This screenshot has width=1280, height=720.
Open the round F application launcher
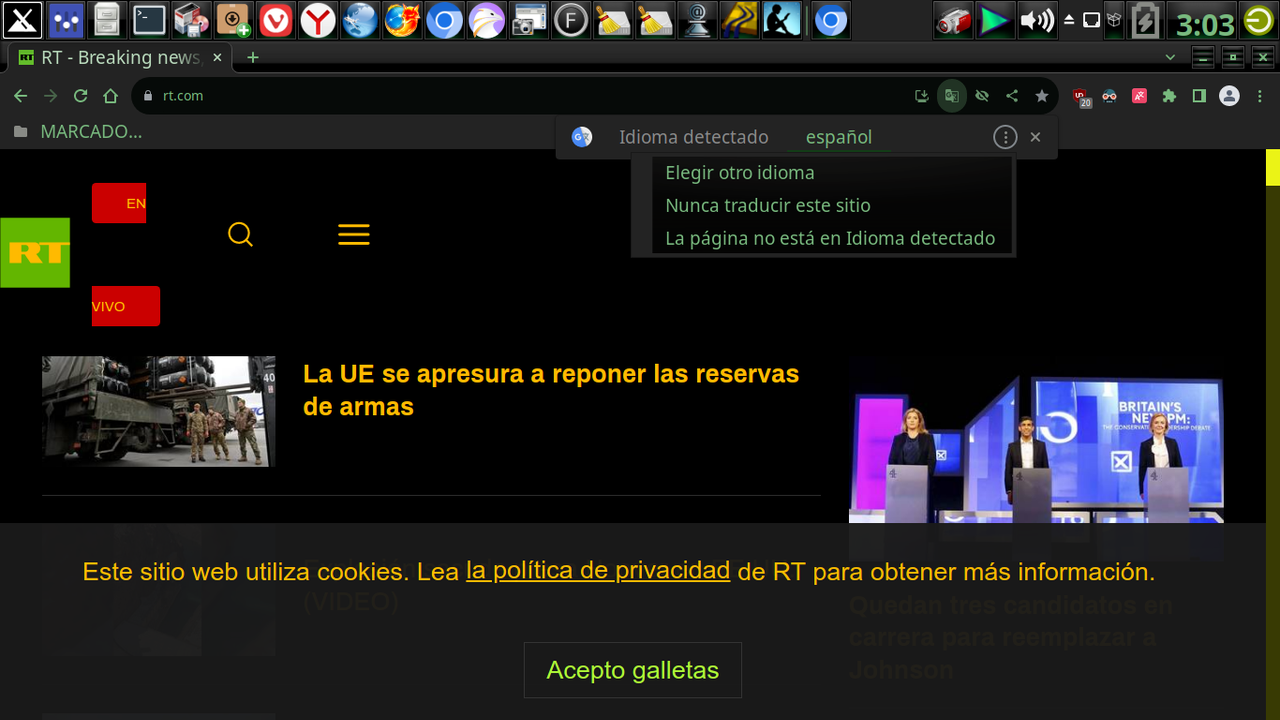tap(571, 20)
